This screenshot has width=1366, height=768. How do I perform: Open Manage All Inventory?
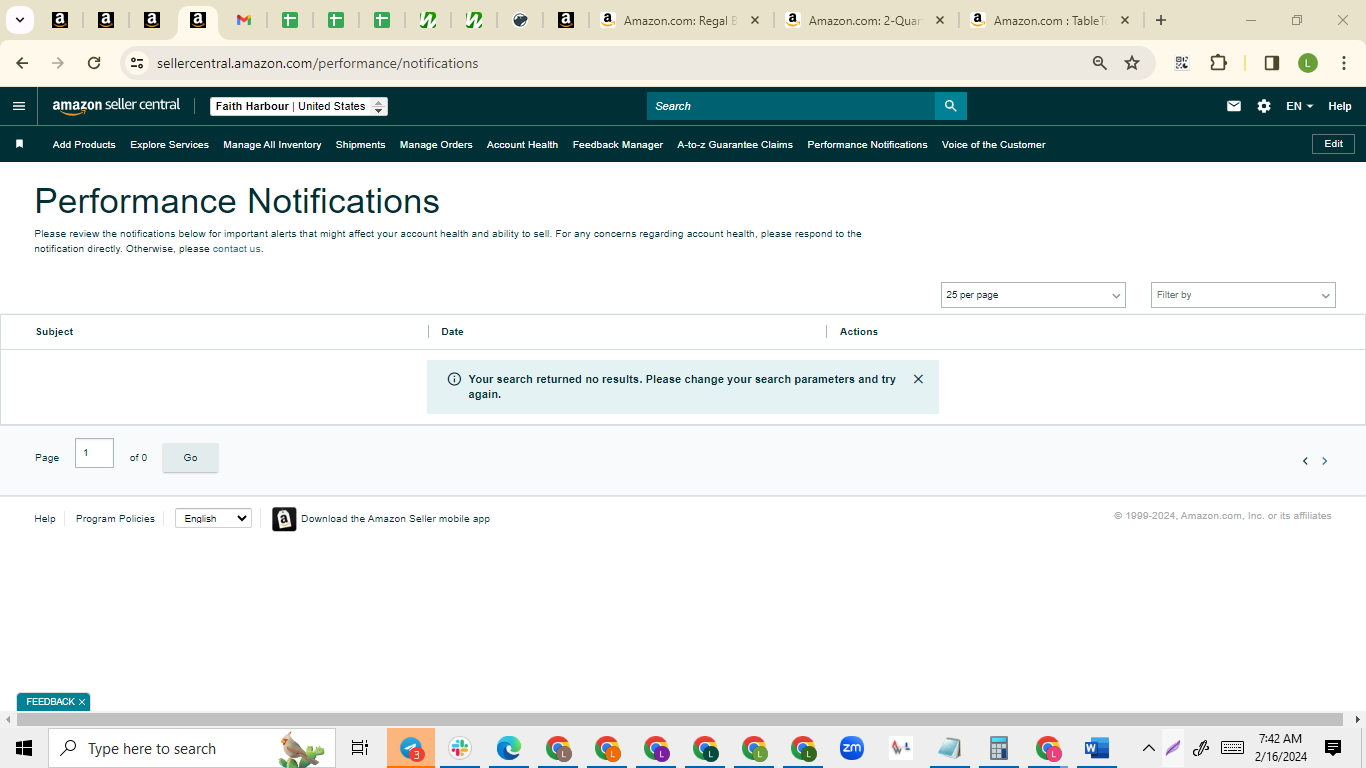tap(272, 145)
